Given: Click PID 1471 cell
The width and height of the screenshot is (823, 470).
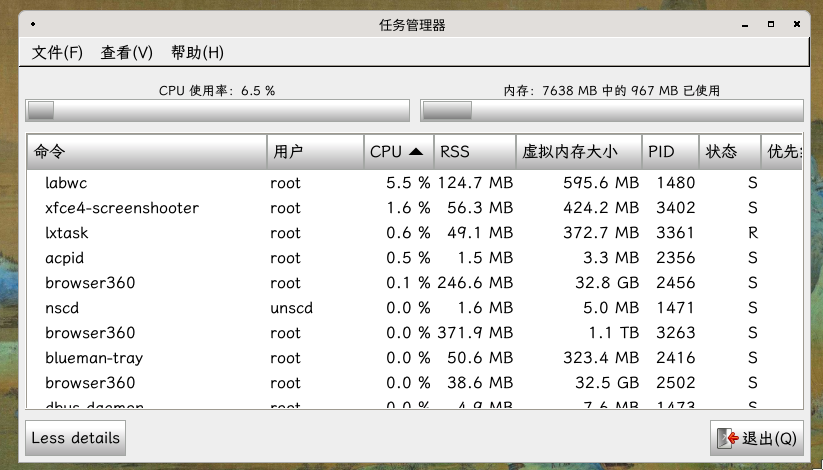Looking at the screenshot, I should pyautogui.click(x=676, y=308).
